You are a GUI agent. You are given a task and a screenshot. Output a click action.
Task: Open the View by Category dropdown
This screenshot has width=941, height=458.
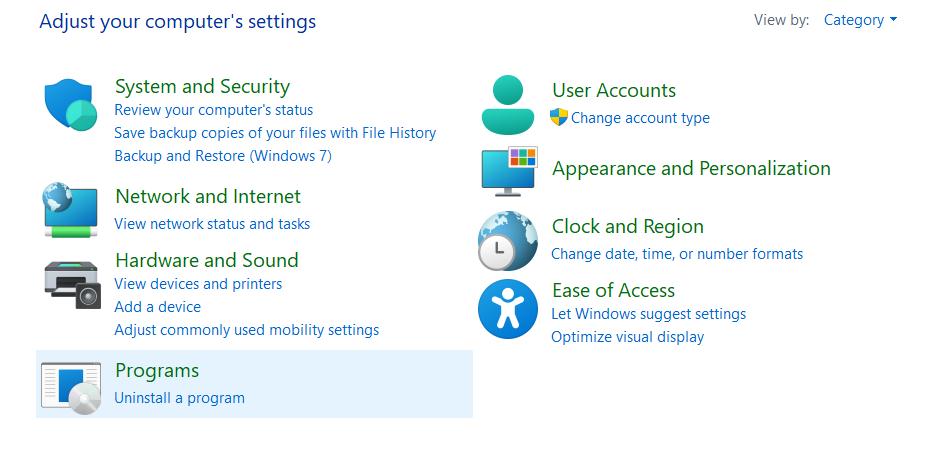pos(861,20)
